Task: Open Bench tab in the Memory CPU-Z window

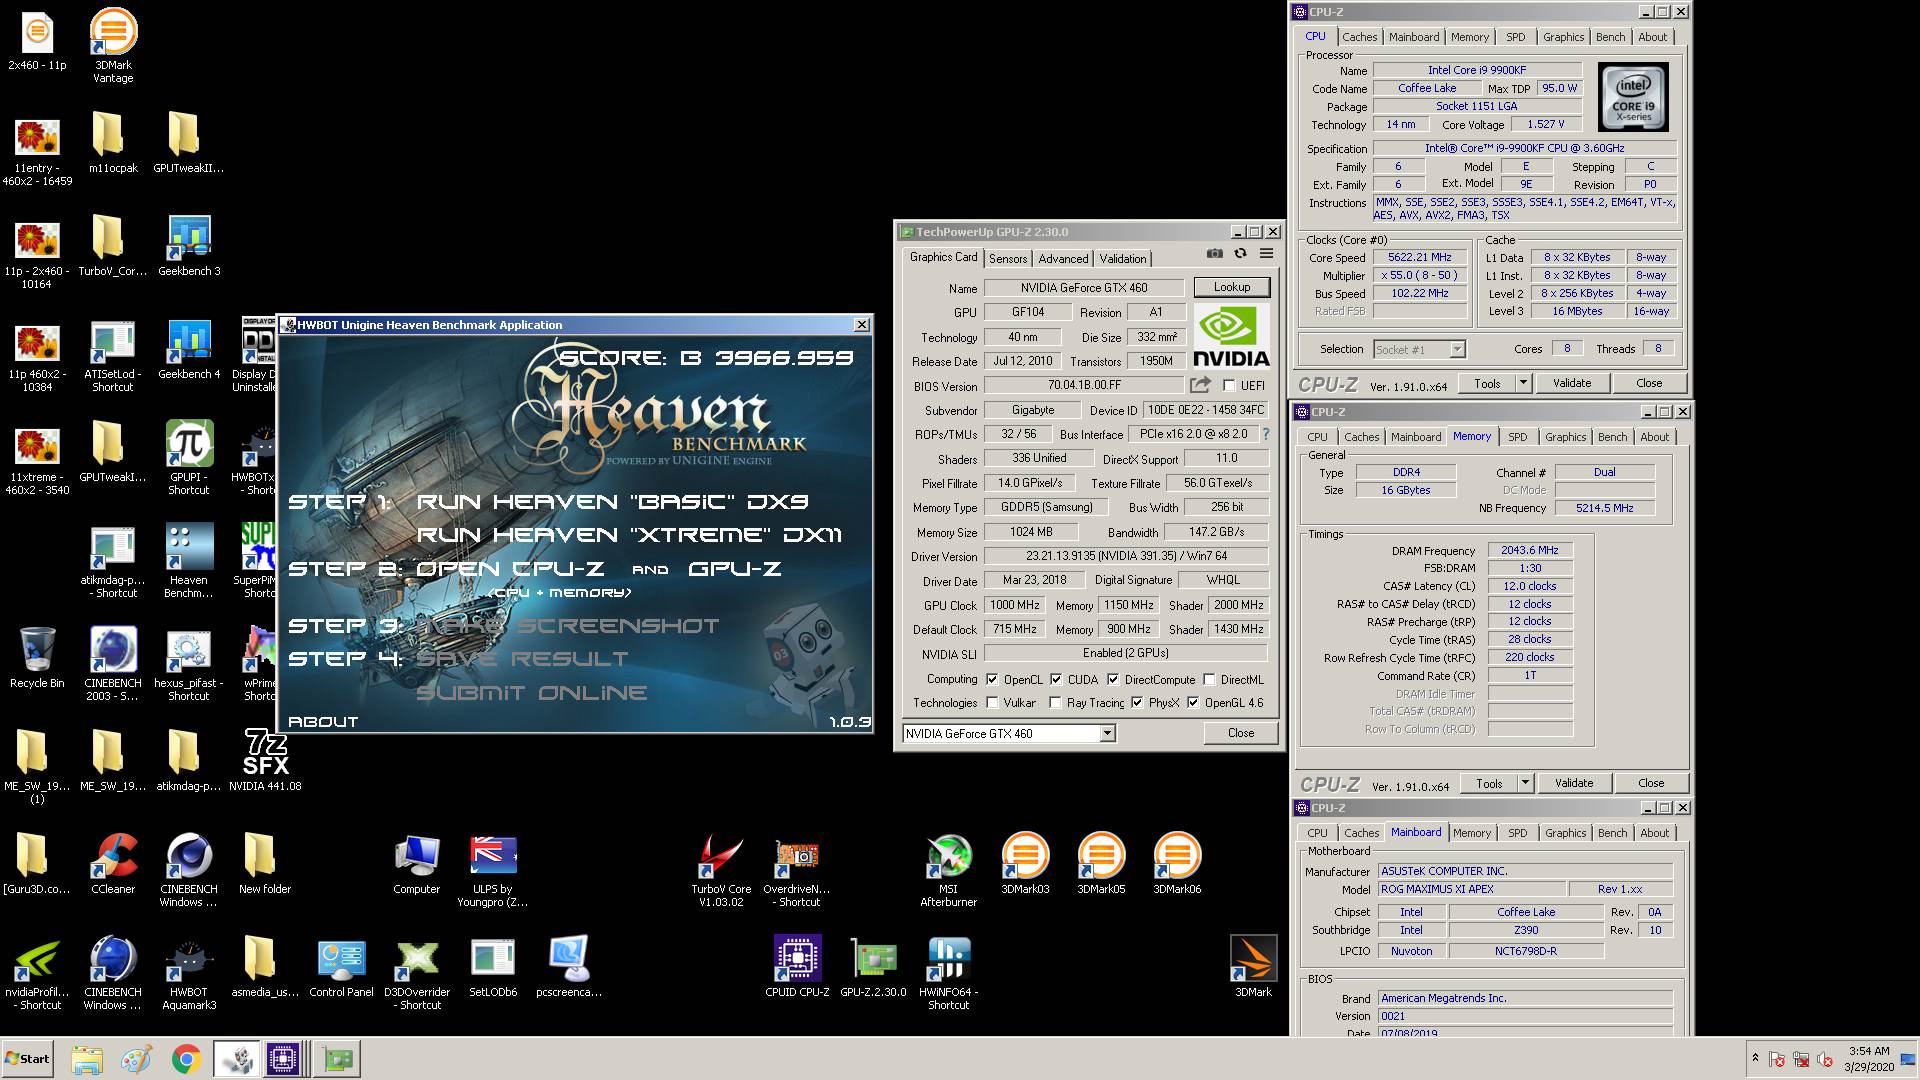Action: 1612,437
